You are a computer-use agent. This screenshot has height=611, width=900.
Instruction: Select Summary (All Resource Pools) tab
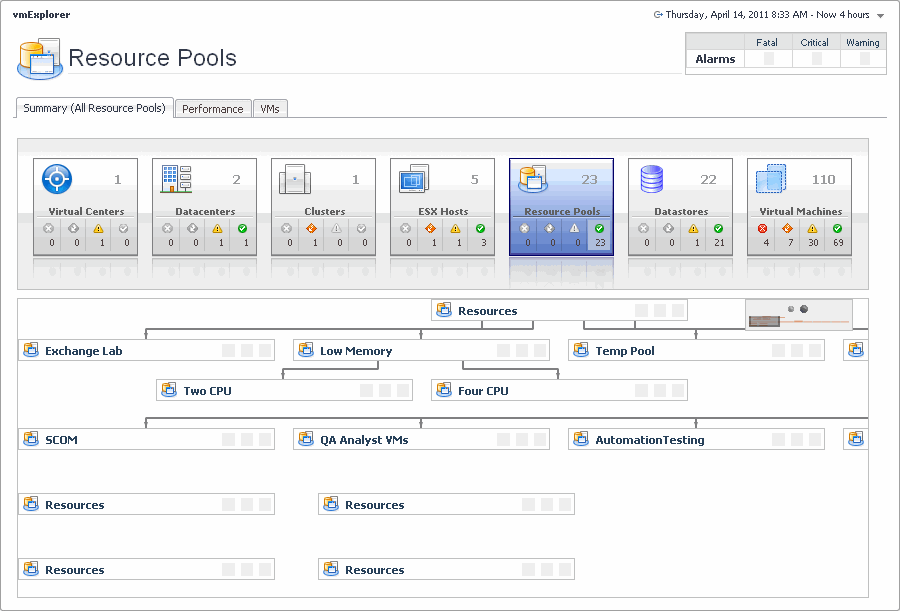(x=94, y=108)
